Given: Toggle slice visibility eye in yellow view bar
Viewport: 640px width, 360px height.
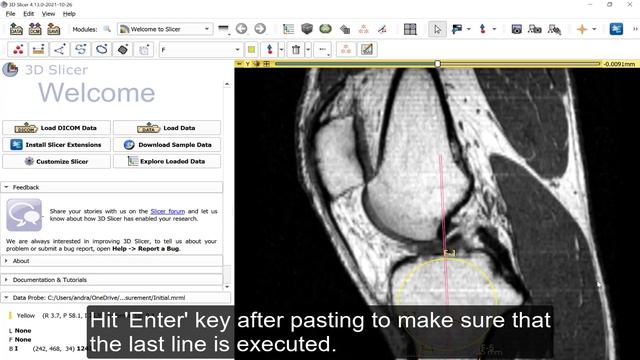Looking at the screenshot, I should pyautogui.click(x=257, y=64).
